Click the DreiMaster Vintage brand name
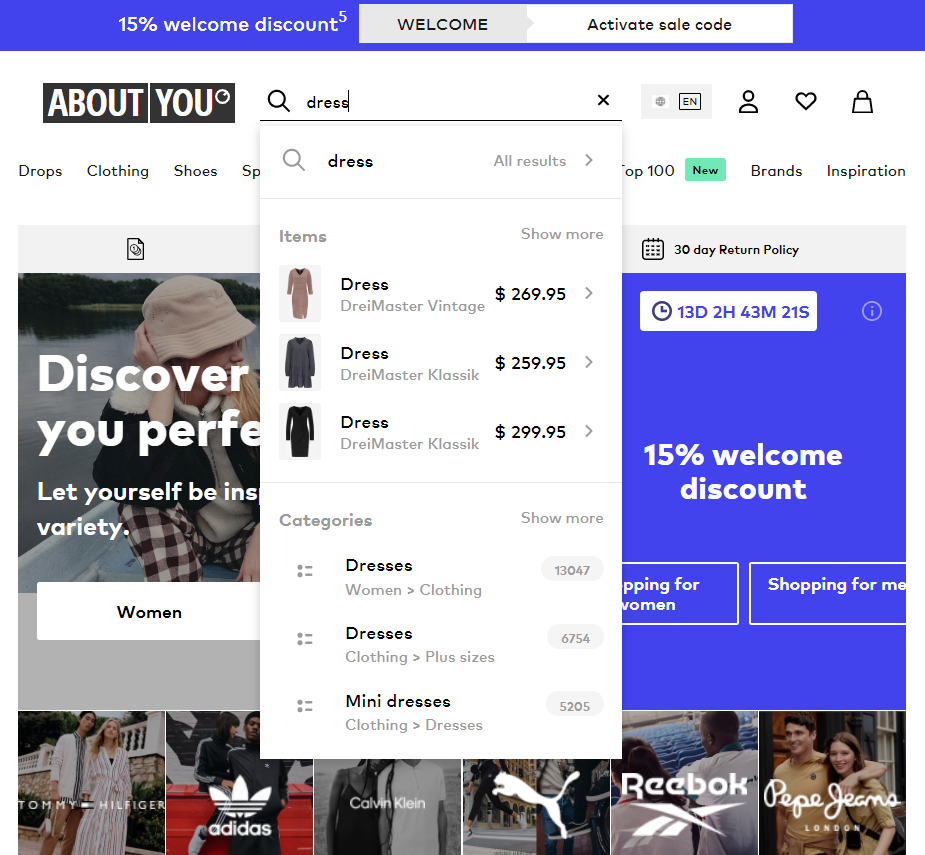The image size is (925, 855). [x=412, y=306]
